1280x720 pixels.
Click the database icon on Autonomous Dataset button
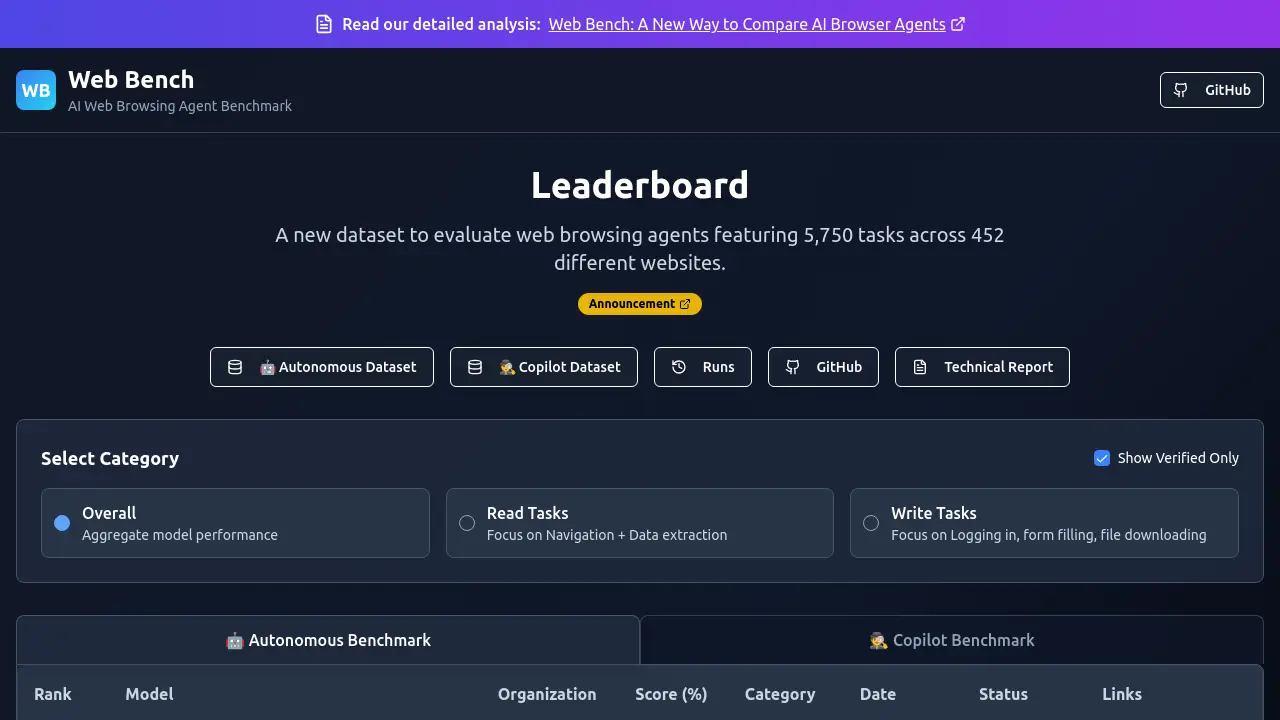(x=235, y=367)
